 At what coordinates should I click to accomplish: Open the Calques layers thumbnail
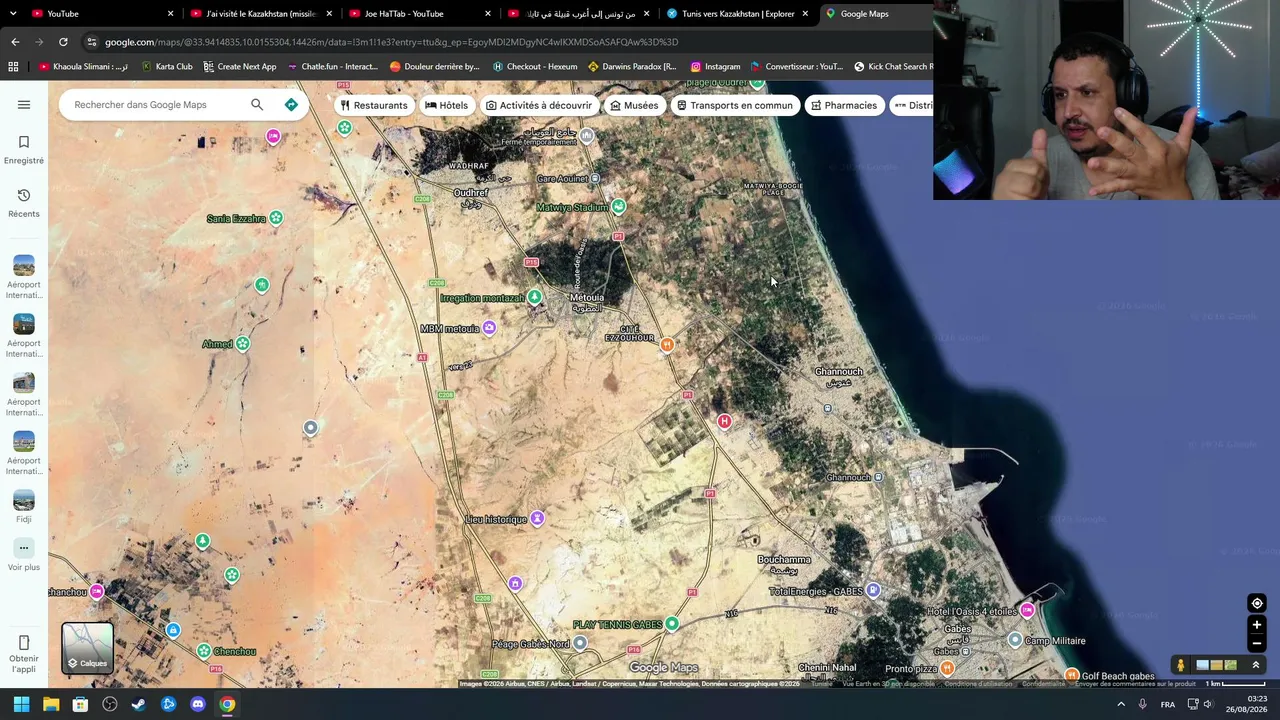point(87,648)
